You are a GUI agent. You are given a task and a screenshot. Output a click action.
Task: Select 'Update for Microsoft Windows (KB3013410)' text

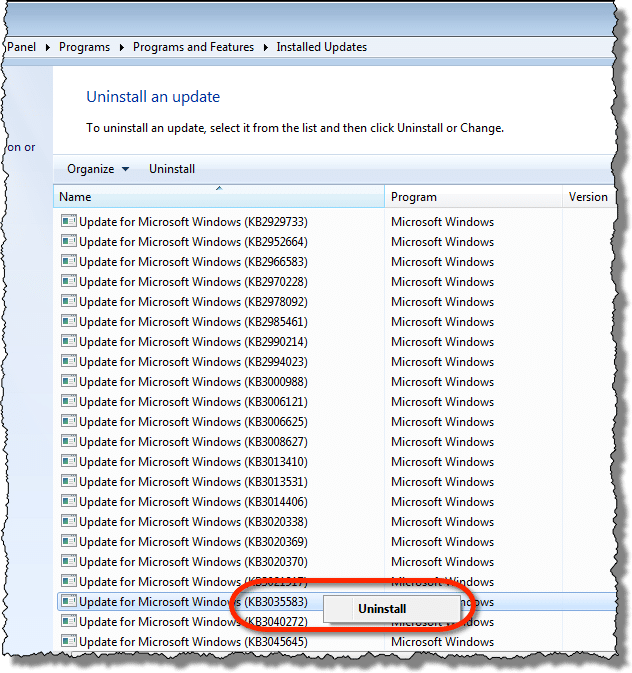coord(193,462)
